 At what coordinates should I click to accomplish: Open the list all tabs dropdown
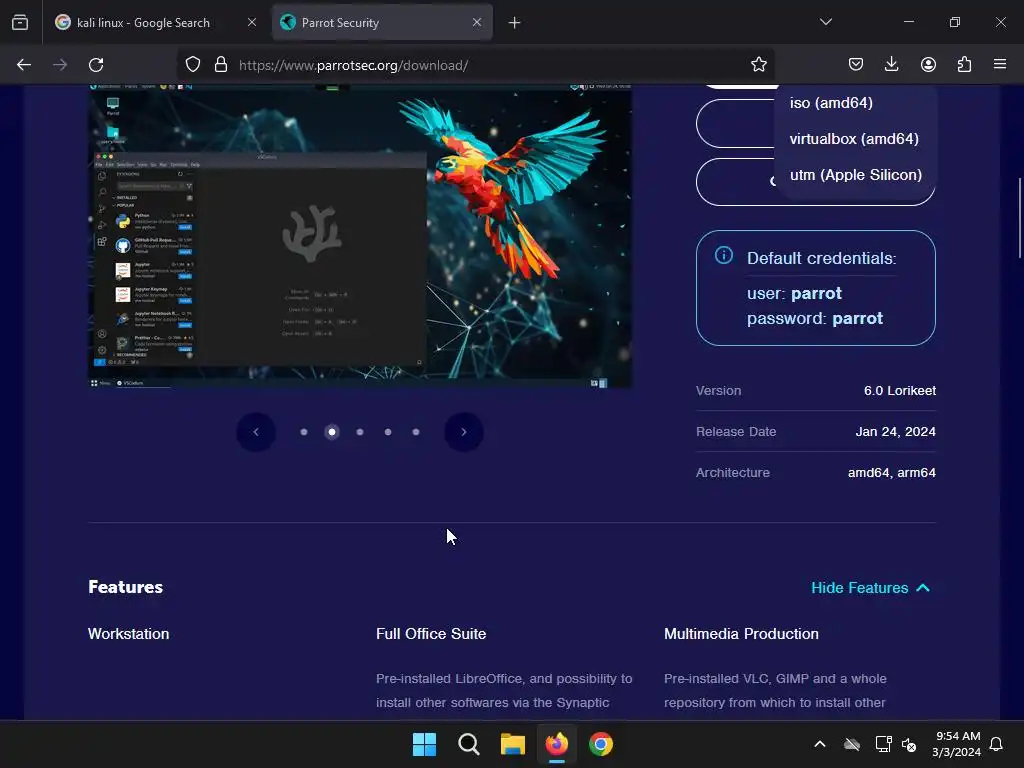825,22
